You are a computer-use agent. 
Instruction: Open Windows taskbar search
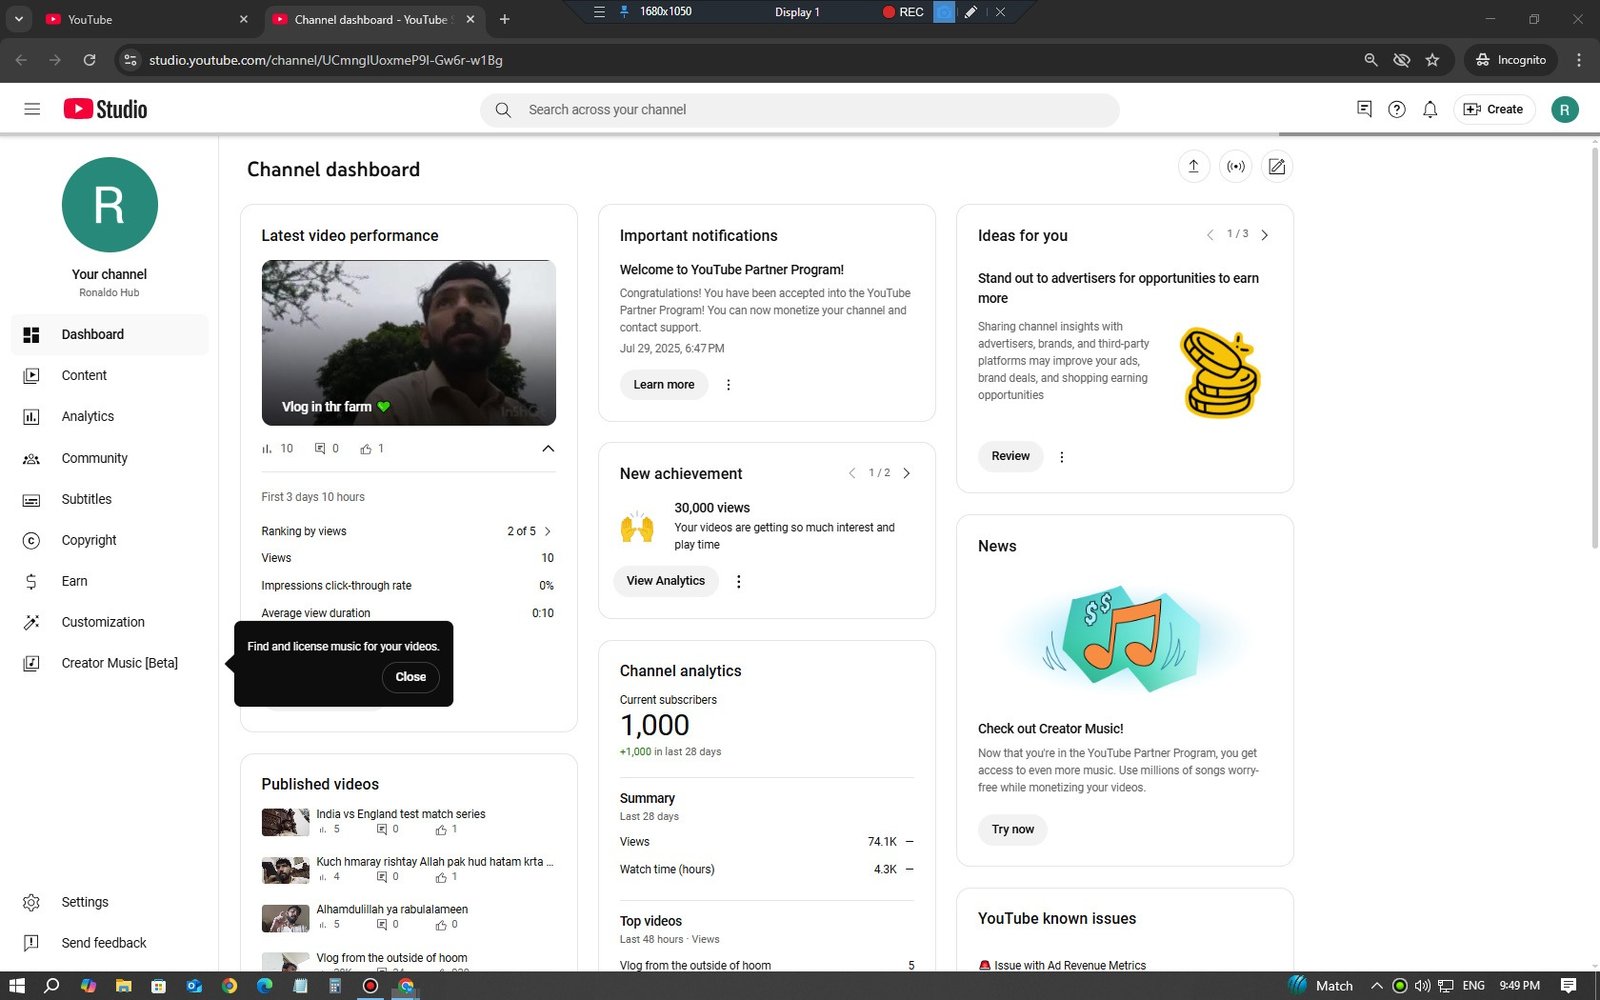coord(52,985)
